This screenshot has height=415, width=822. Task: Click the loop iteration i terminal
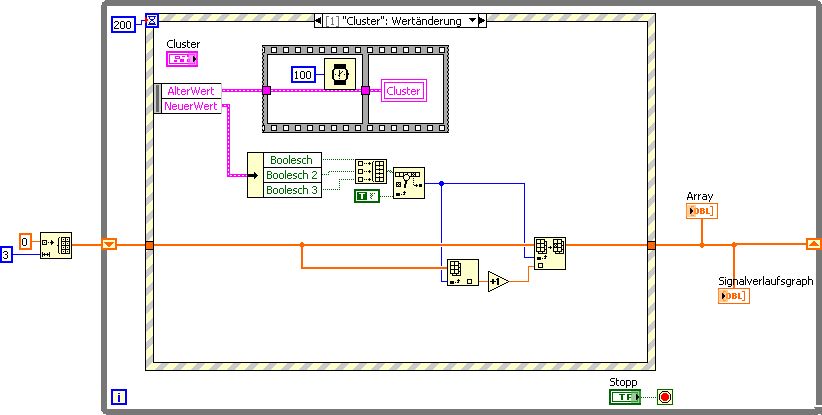119,397
